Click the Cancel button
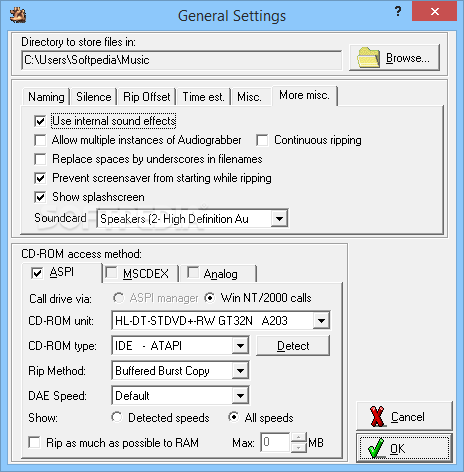The height and width of the screenshot is (472, 464). (x=404, y=416)
